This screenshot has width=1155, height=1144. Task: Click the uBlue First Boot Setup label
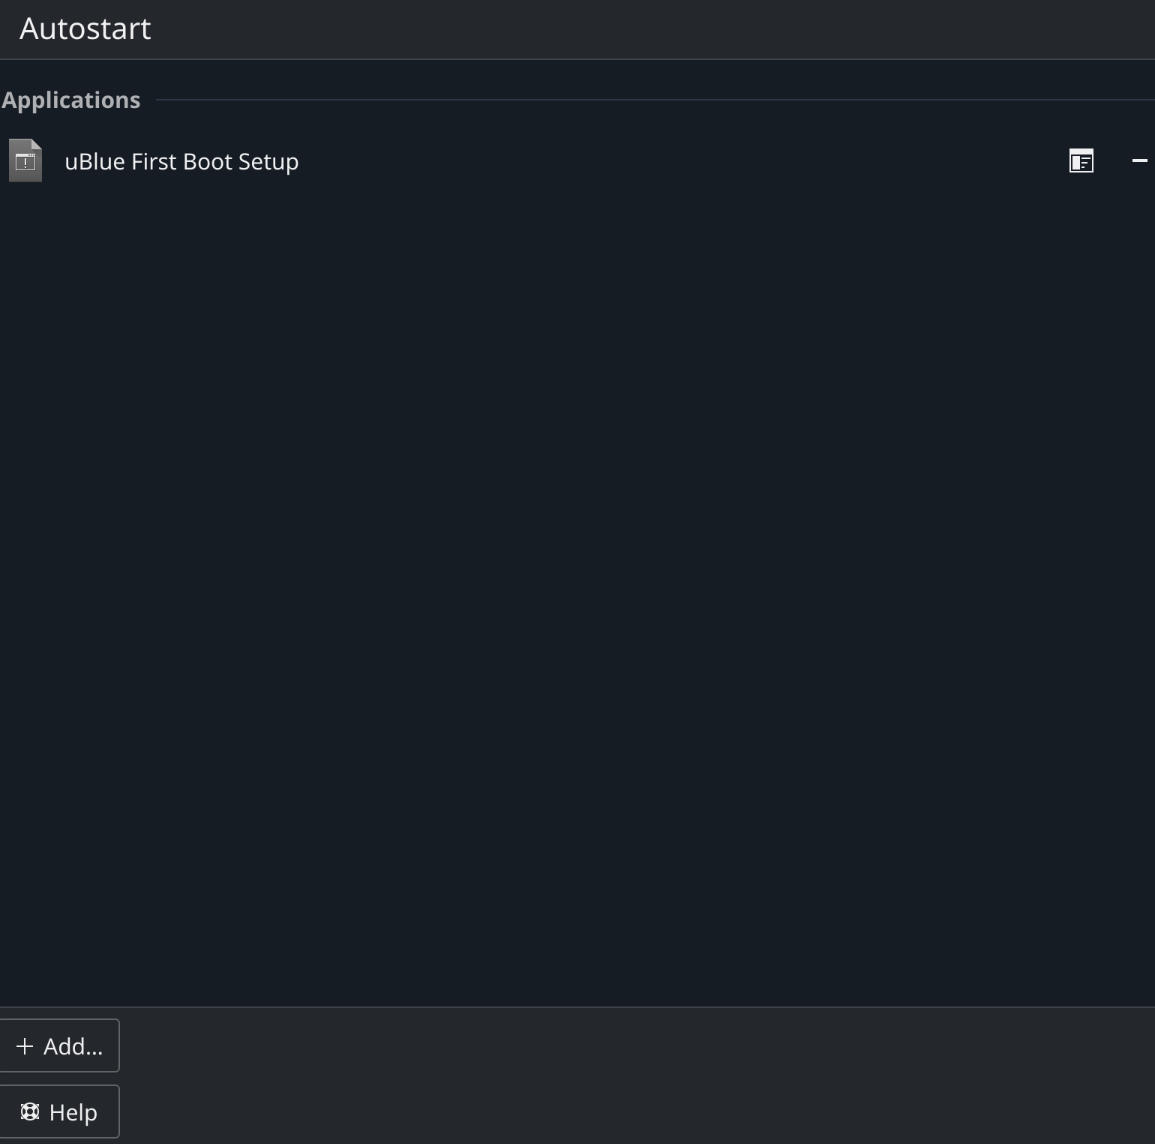tap(181, 161)
